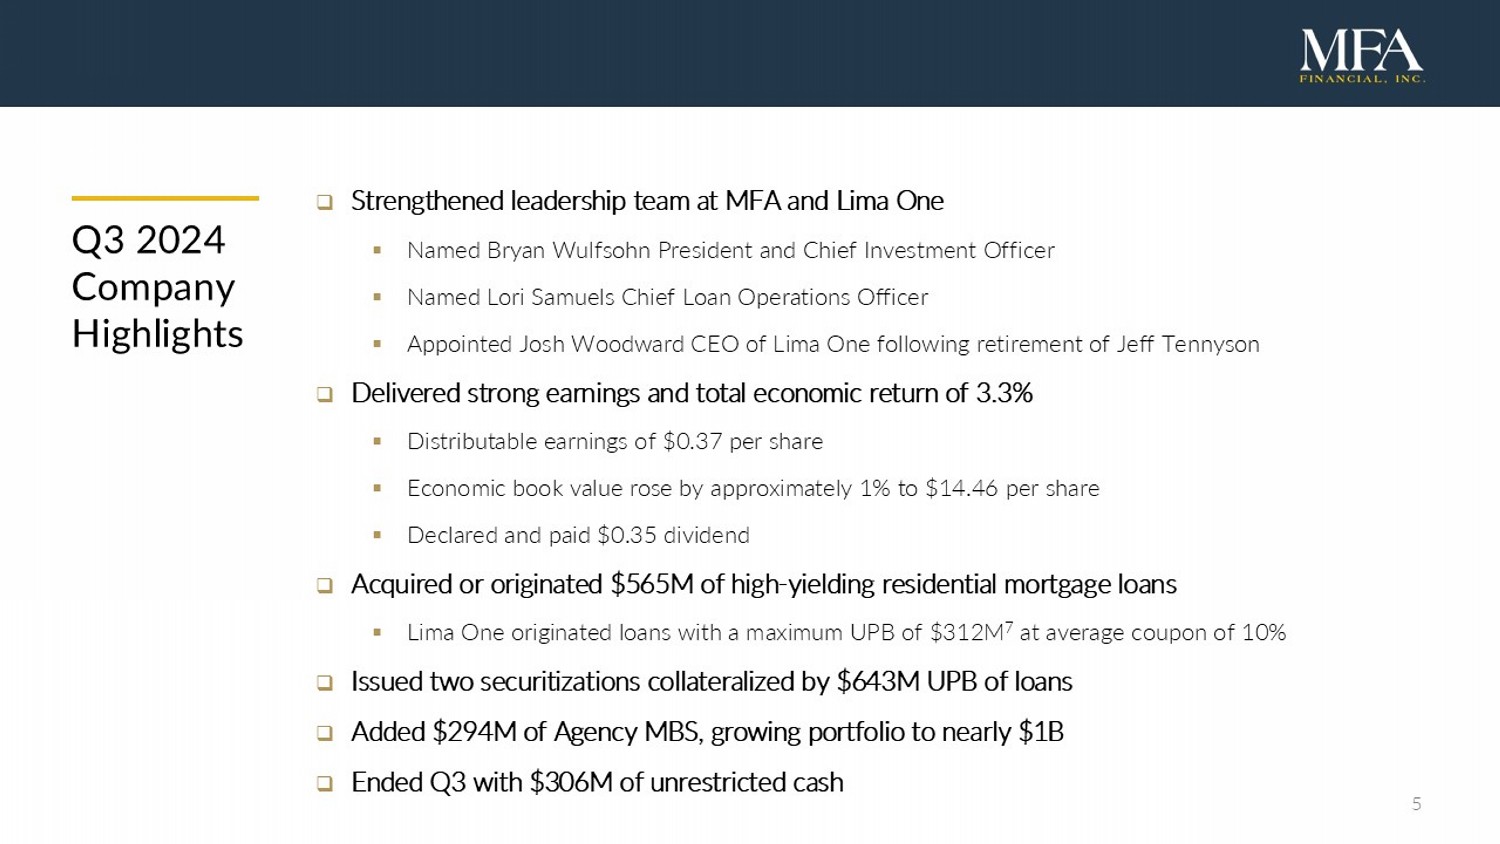Click the slide page number 5
Viewport: 1500px width, 844px height.
pyautogui.click(x=1416, y=804)
